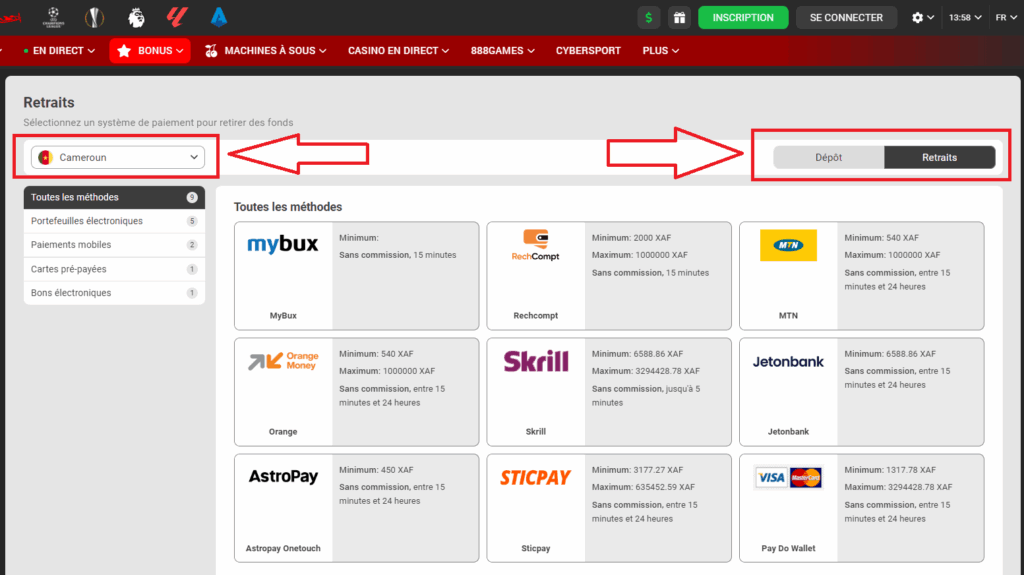Click the Rechcompt card label
Viewport: 1024px width, 575px height.
coord(536,316)
